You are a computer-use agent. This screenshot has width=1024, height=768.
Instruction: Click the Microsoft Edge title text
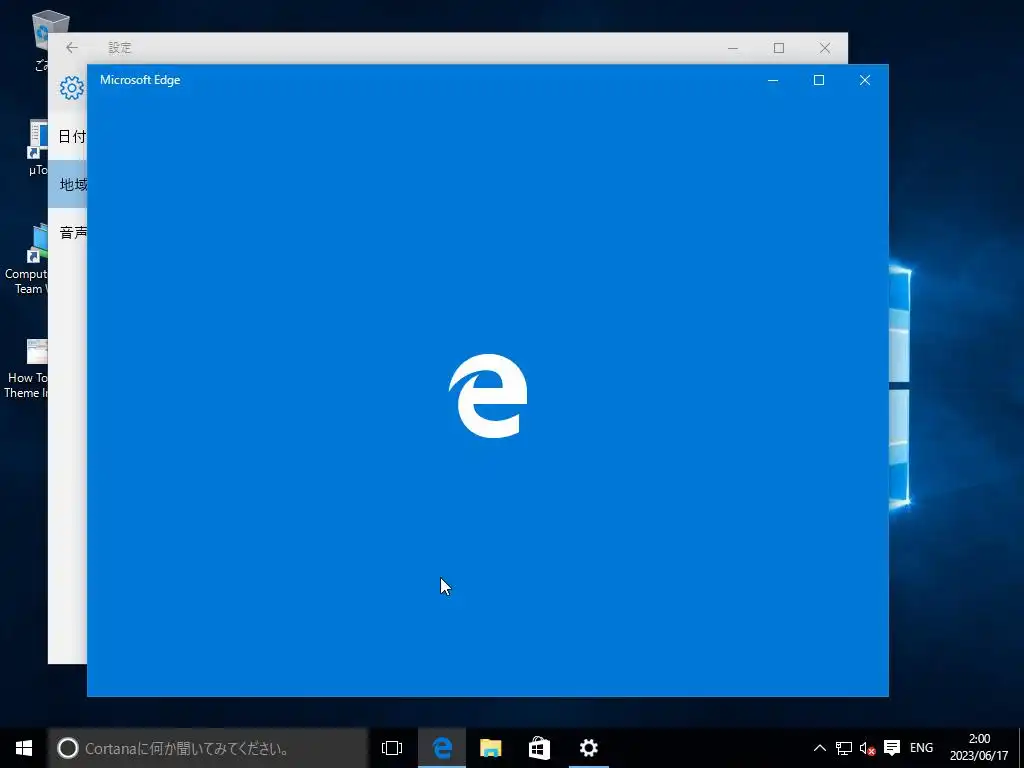pos(140,80)
